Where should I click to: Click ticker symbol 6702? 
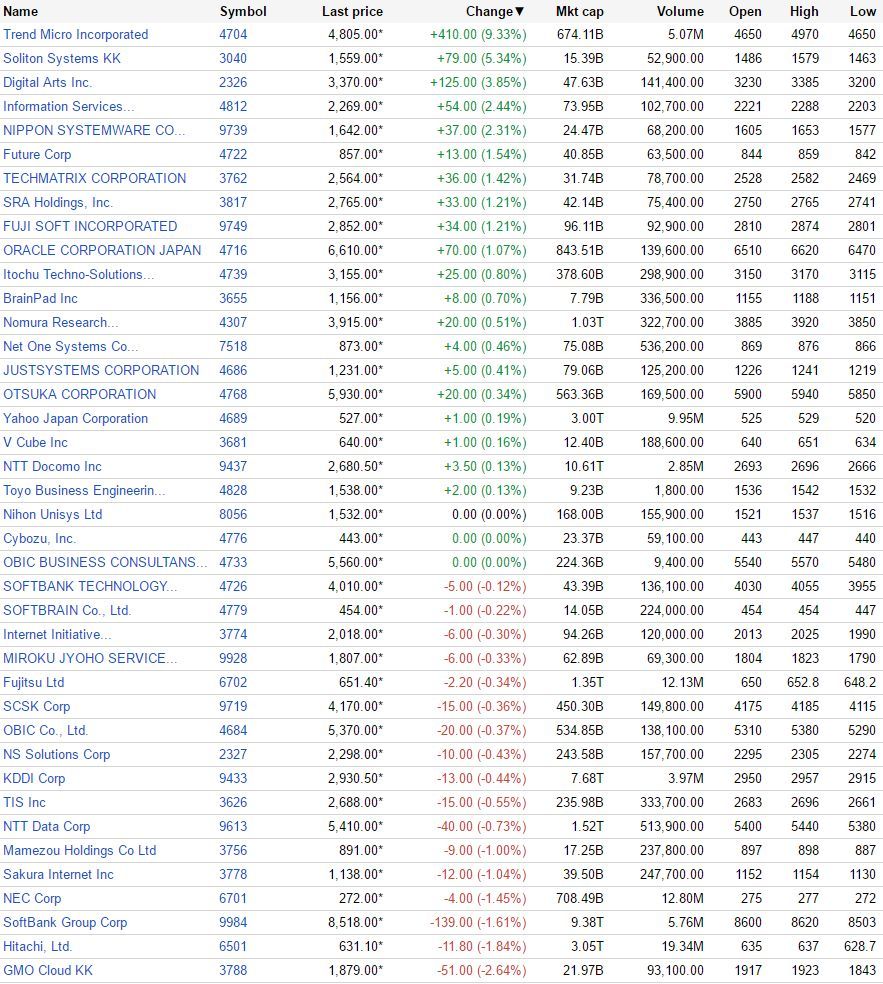(x=233, y=682)
